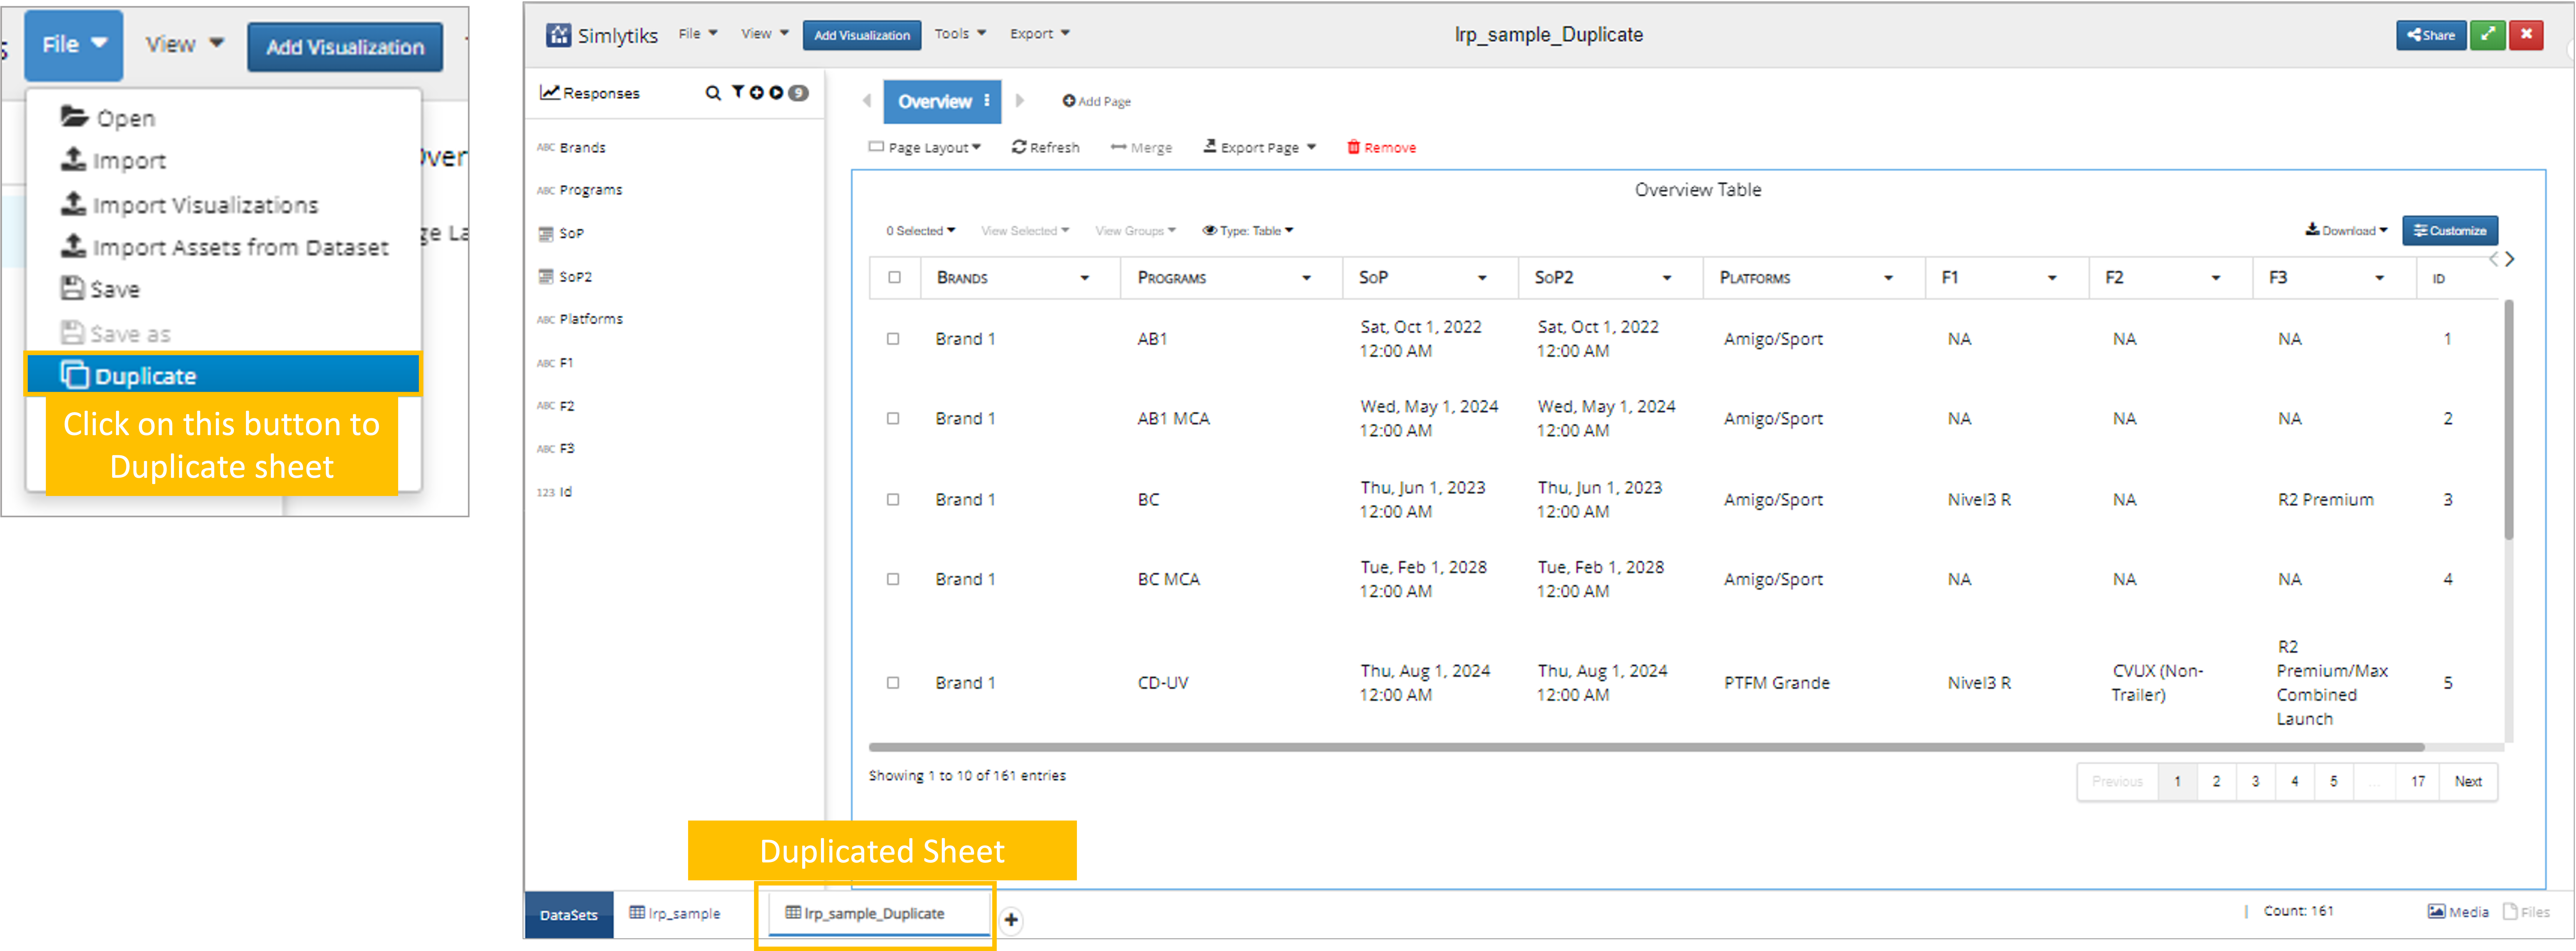
Task: Go to next page with the right arrow beside Overview
Action: point(1020,101)
